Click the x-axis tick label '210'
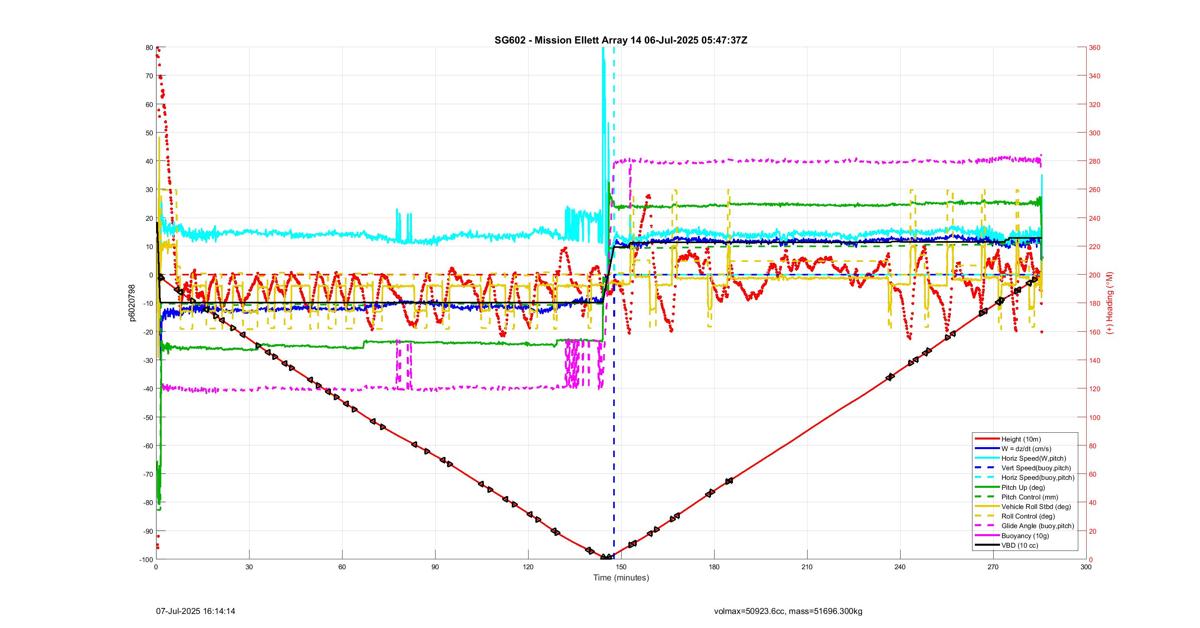The image size is (1200, 628). (x=807, y=567)
